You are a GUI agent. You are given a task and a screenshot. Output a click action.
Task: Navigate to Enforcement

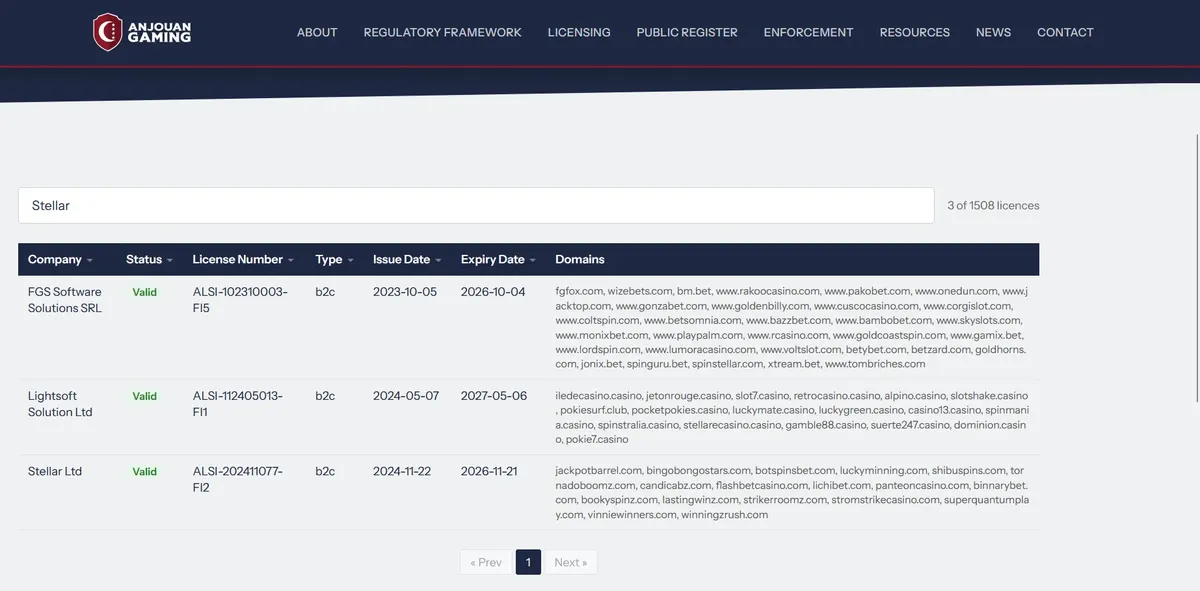(808, 32)
